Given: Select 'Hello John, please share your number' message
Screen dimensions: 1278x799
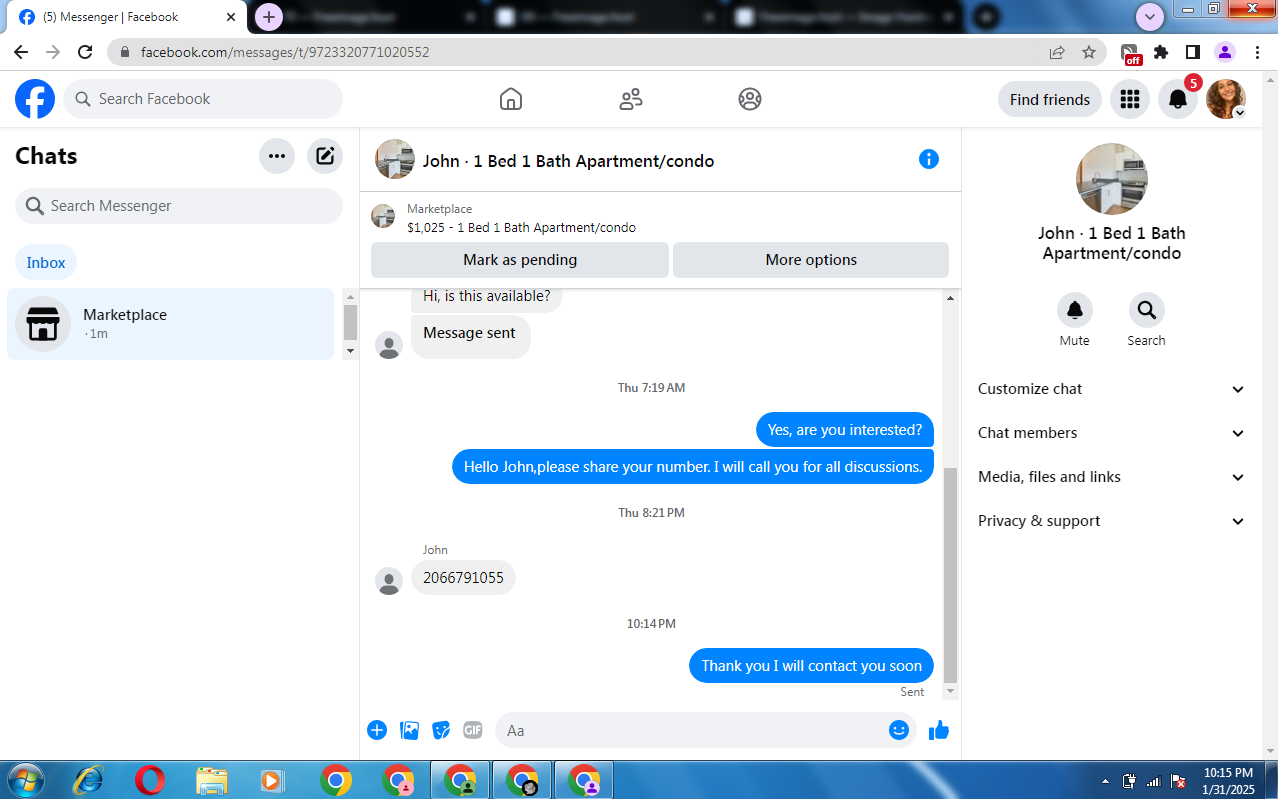Looking at the screenshot, I should coord(693,467).
